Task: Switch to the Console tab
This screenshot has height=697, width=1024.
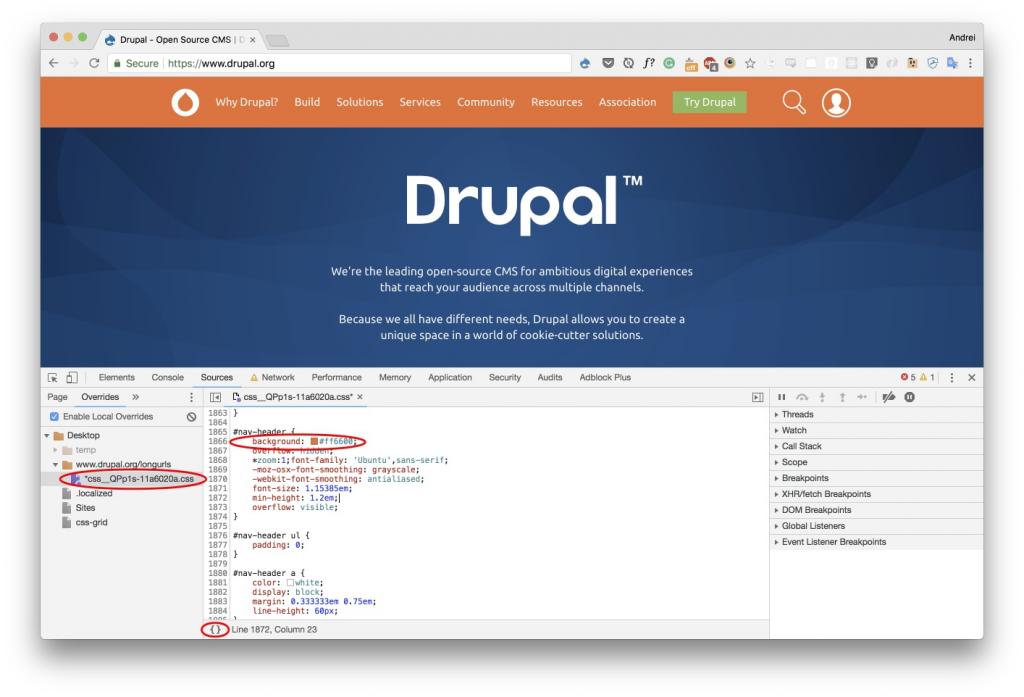Action: point(167,378)
